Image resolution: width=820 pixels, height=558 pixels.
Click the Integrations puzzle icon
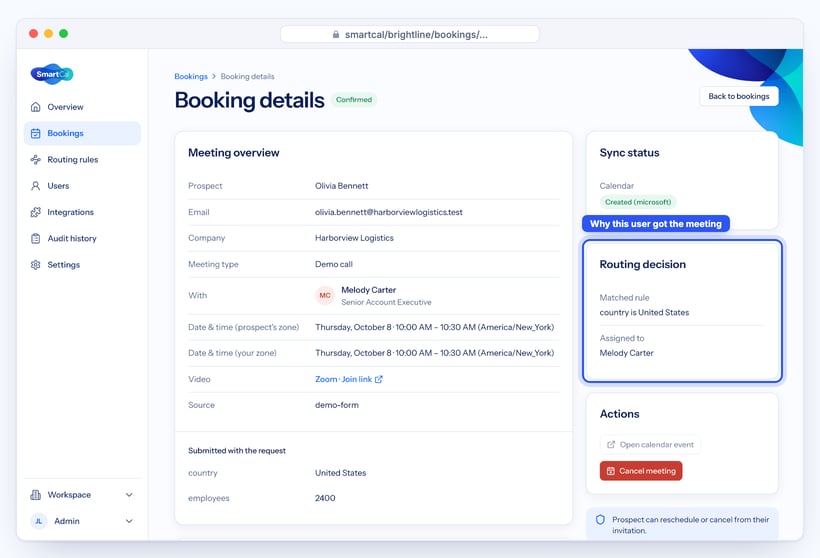pos(36,212)
